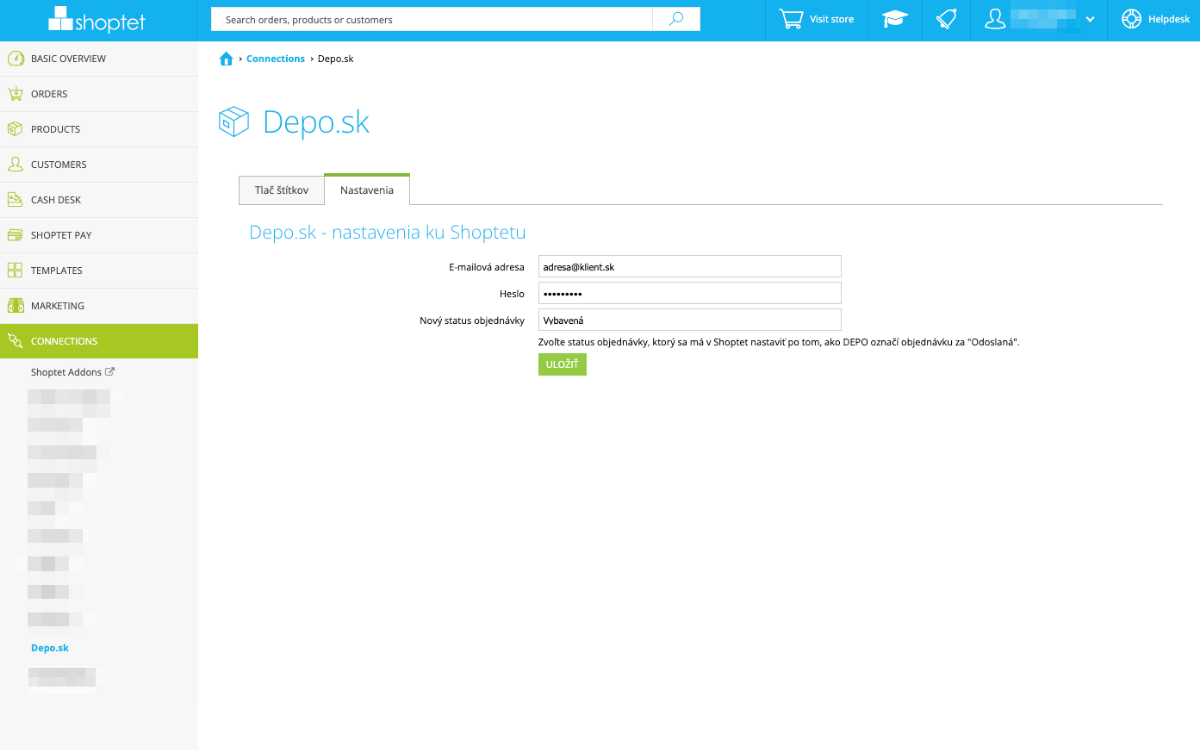Click the E-mailová adresa input field

pos(690,267)
